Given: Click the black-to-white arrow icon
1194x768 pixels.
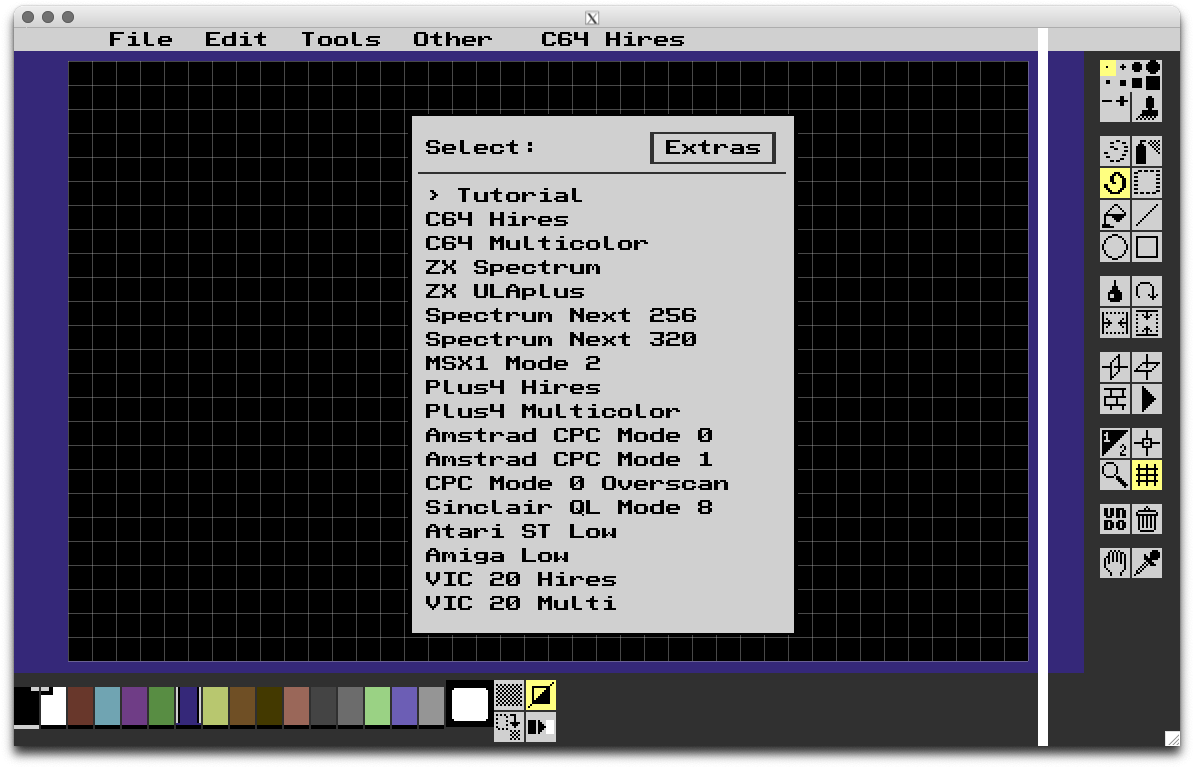Looking at the screenshot, I should [x=541, y=726].
